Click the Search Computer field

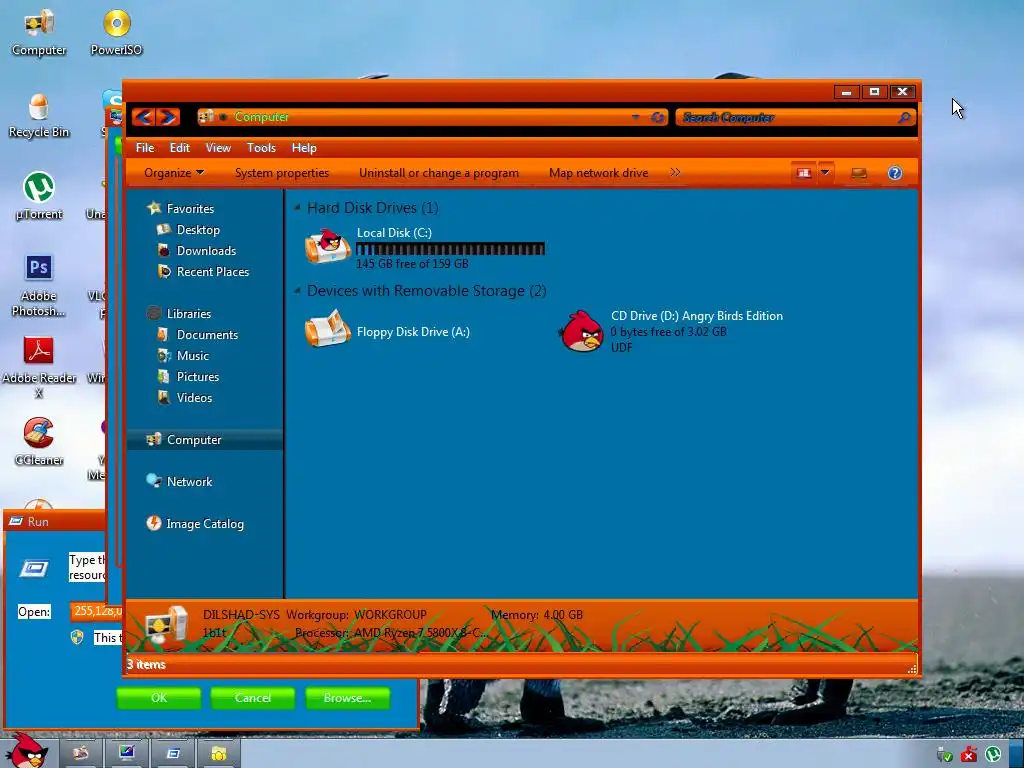[x=788, y=118]
